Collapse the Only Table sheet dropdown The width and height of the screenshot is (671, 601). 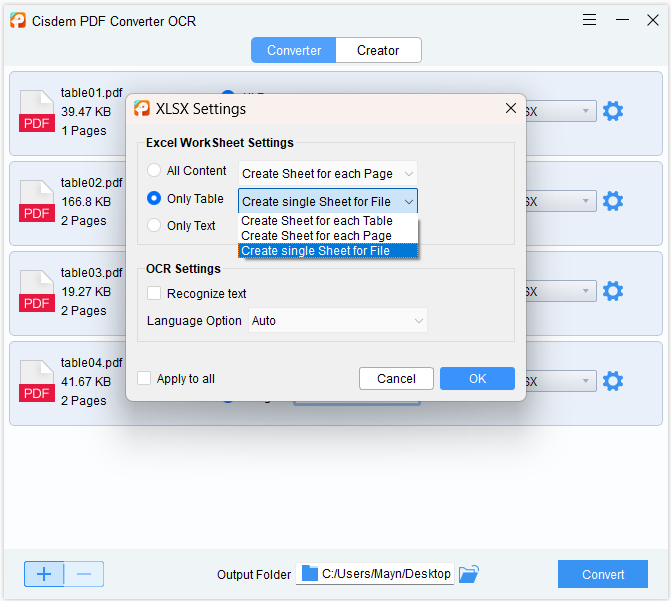tap(327, 201)
